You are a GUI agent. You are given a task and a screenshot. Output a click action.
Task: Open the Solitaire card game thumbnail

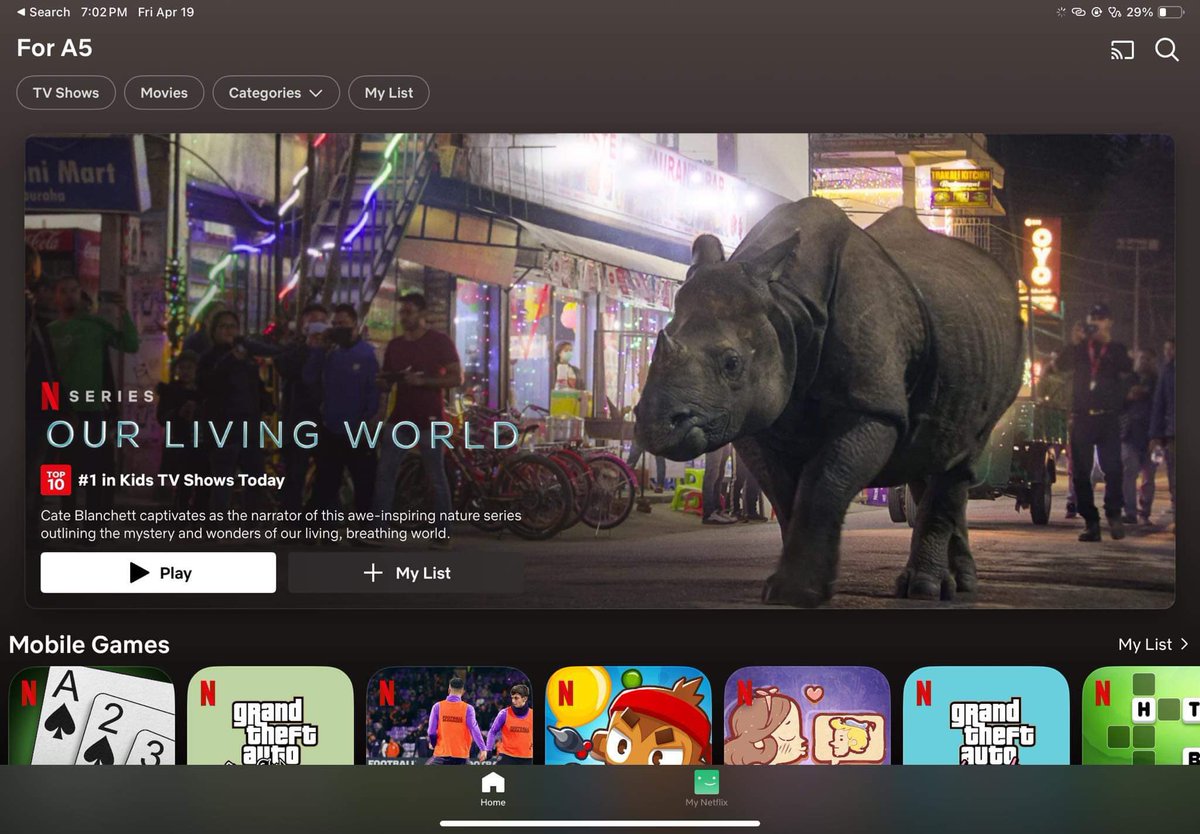pyautogui.click(x=92, y=716)
